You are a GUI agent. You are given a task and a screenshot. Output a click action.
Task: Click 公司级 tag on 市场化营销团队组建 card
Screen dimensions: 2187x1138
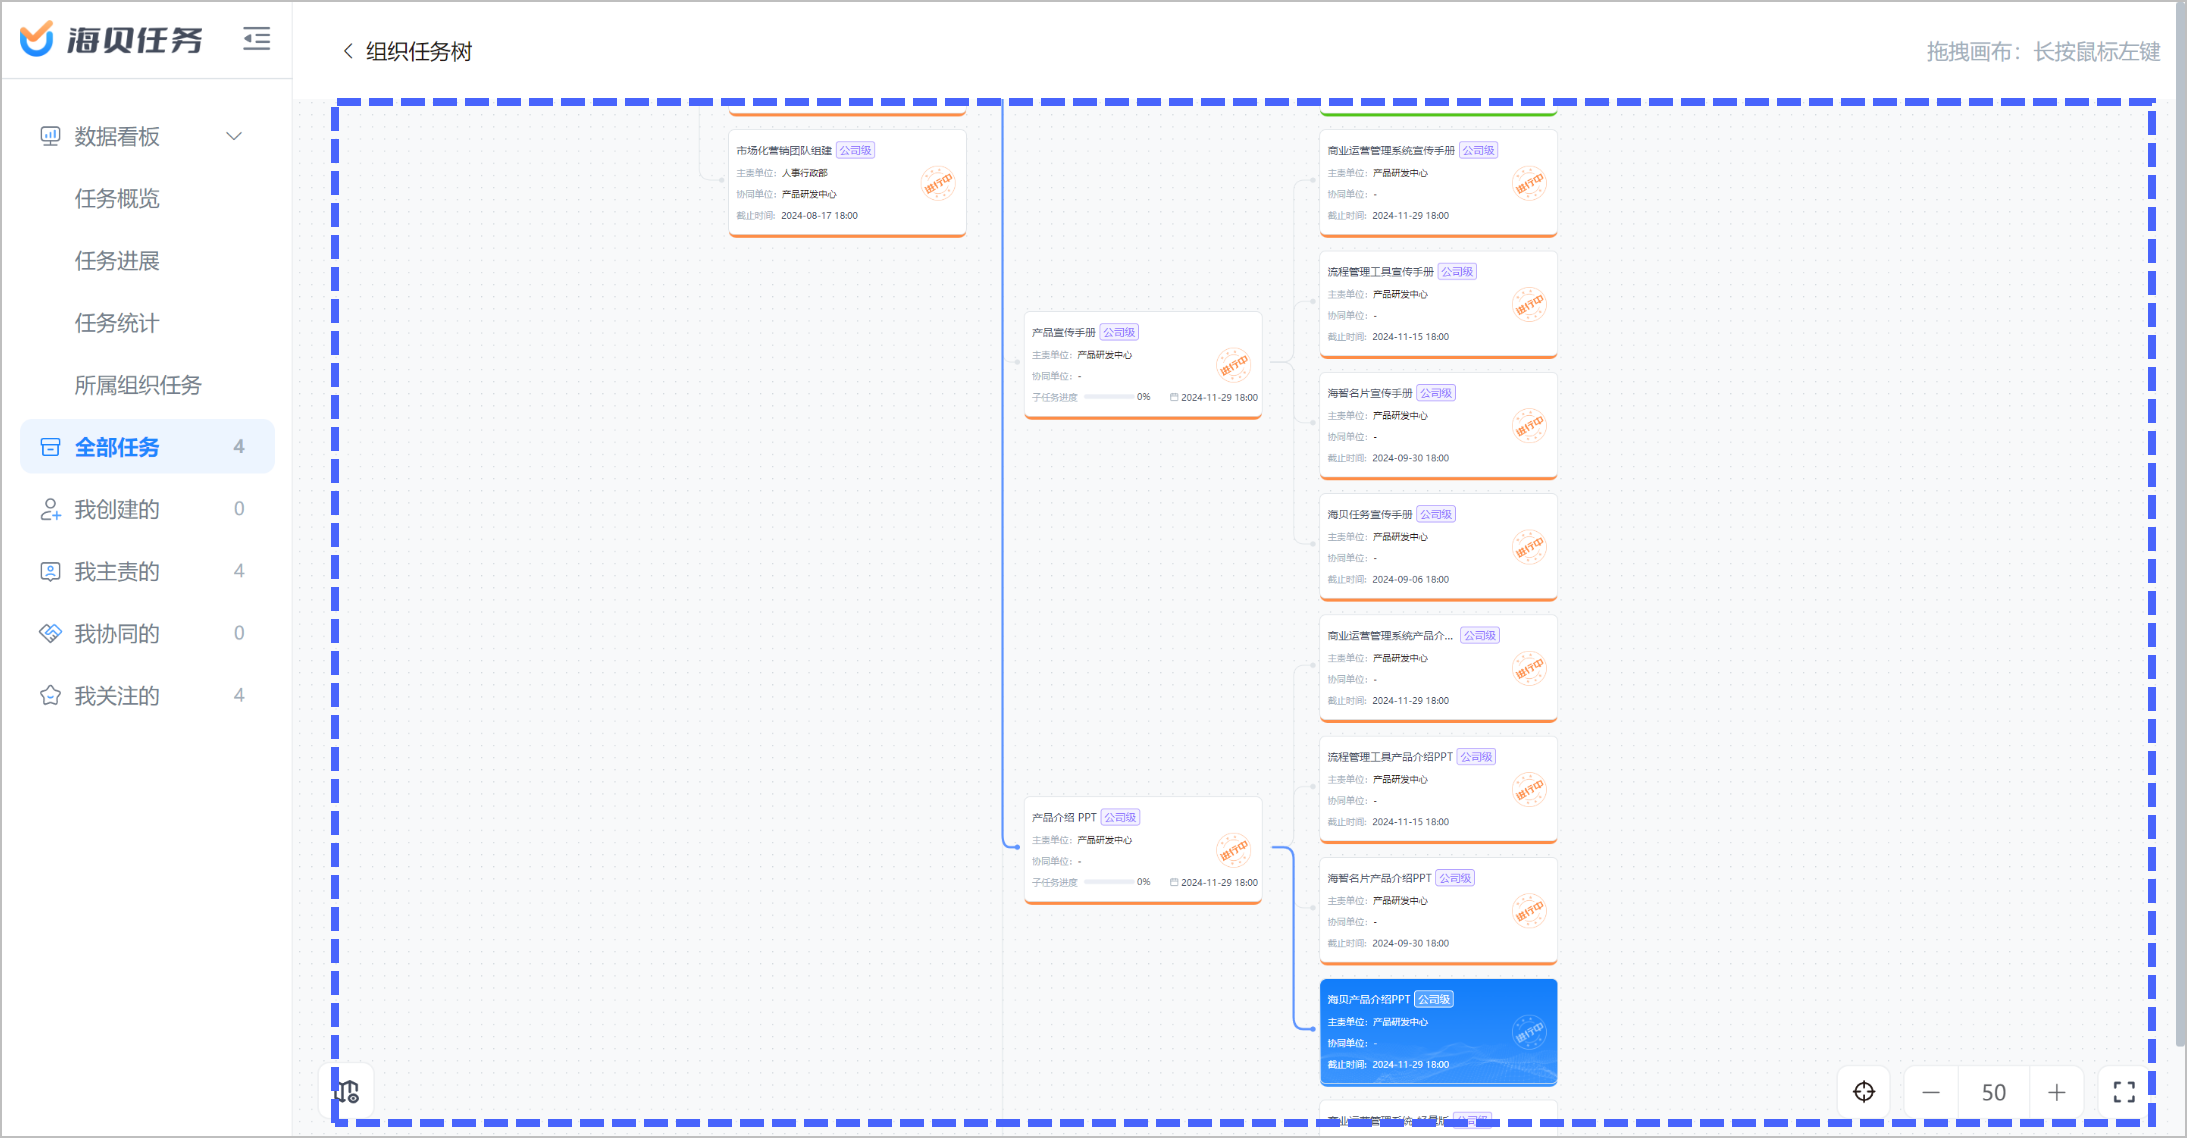pos(855,150)
